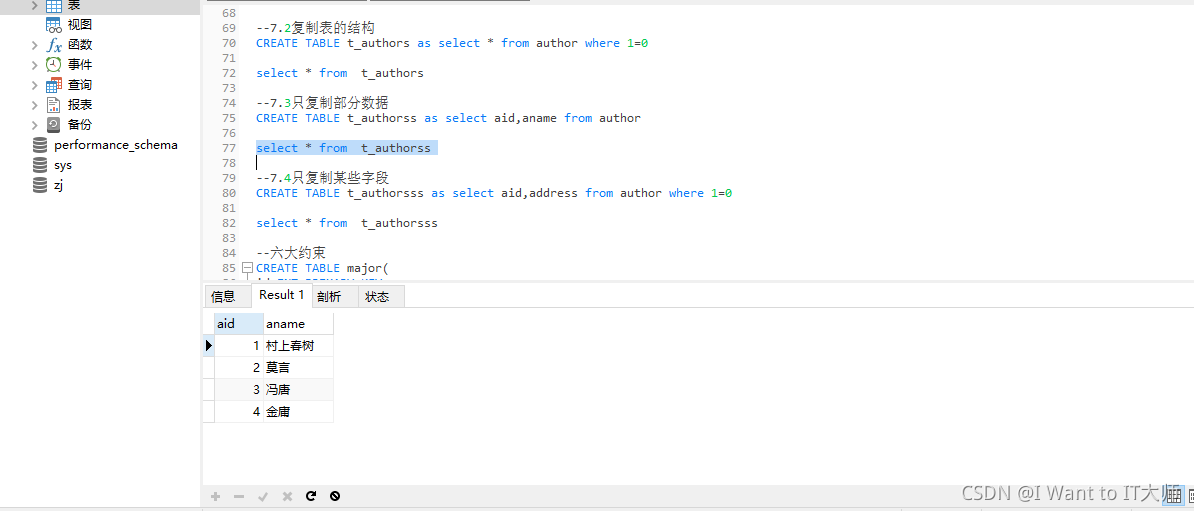This screenshot has height=511, width=1194.
Task: Click the CREATE TABLE t_authorss line 75
Action: point(449,118)
